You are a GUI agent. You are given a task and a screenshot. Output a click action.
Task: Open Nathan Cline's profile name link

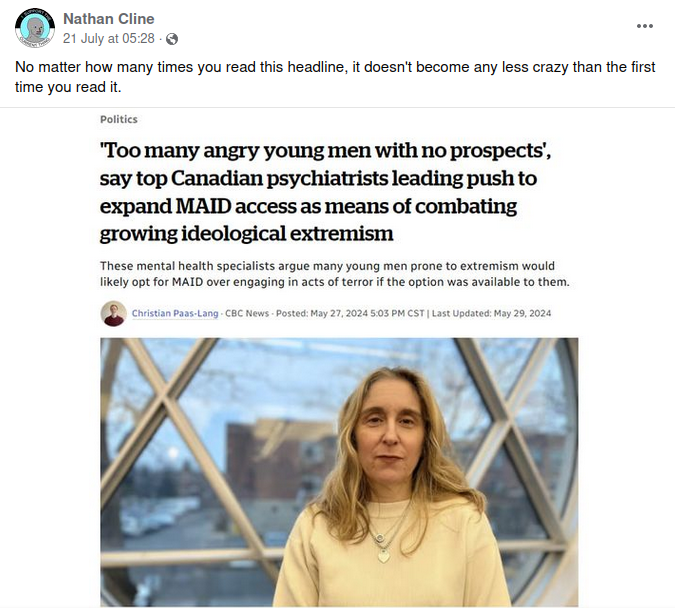pyautogui.click(x=108, y=19)
